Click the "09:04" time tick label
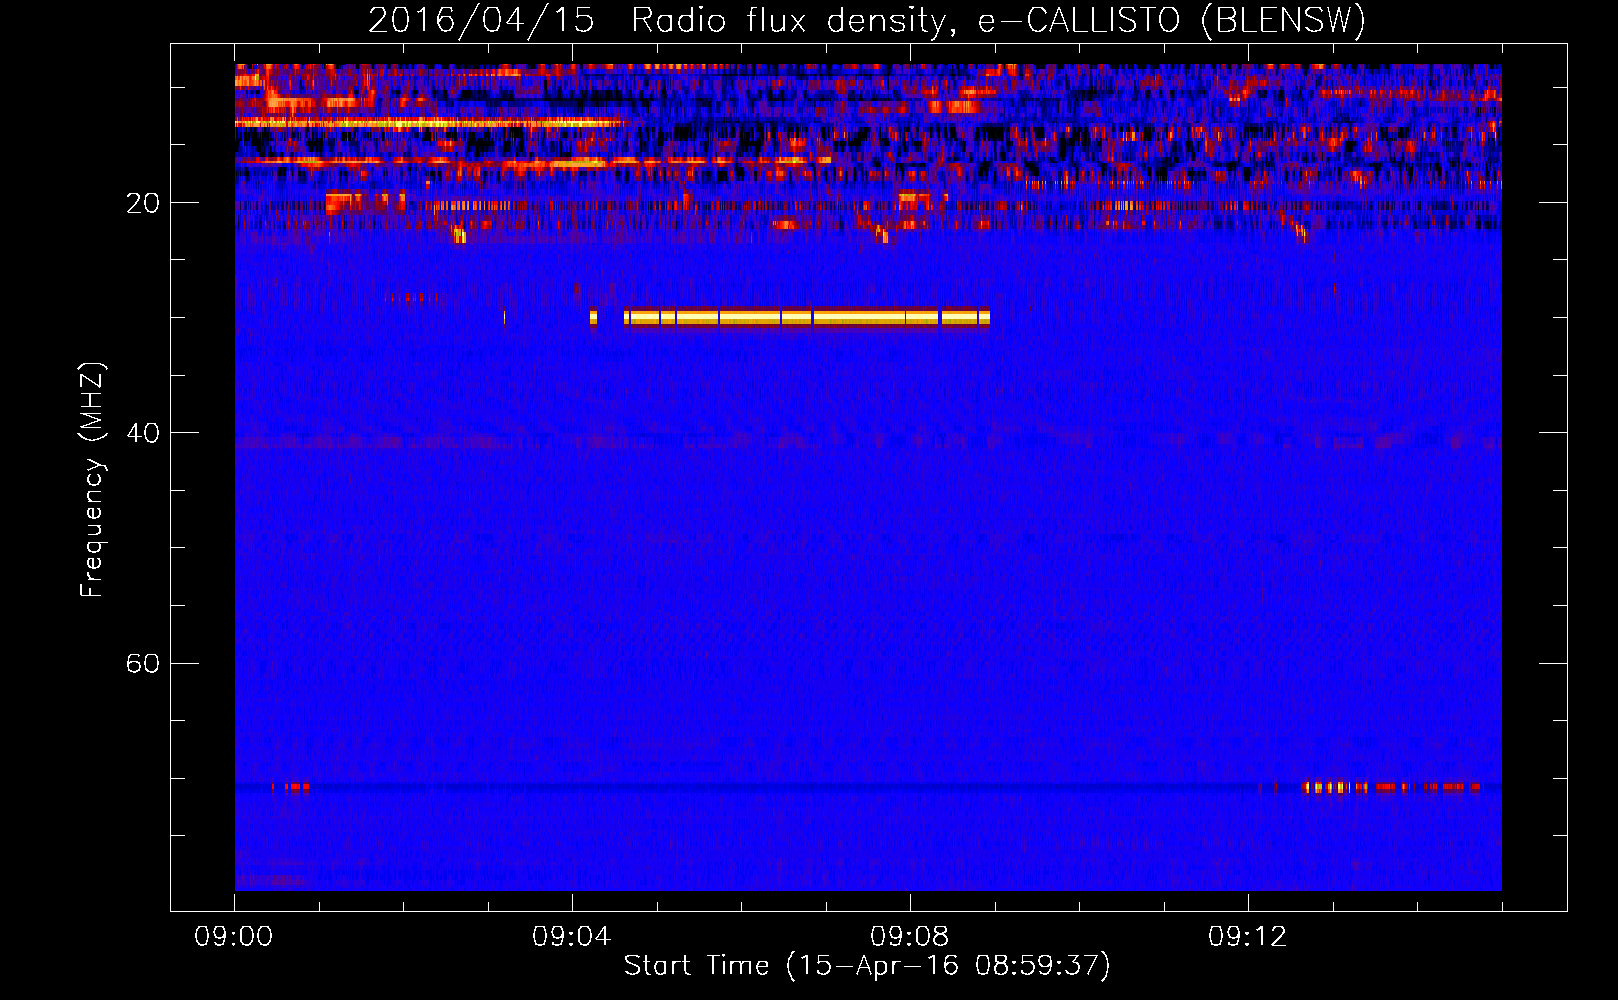The height and width of the screenshot is (1000, 1618). [x=571, y=937]
